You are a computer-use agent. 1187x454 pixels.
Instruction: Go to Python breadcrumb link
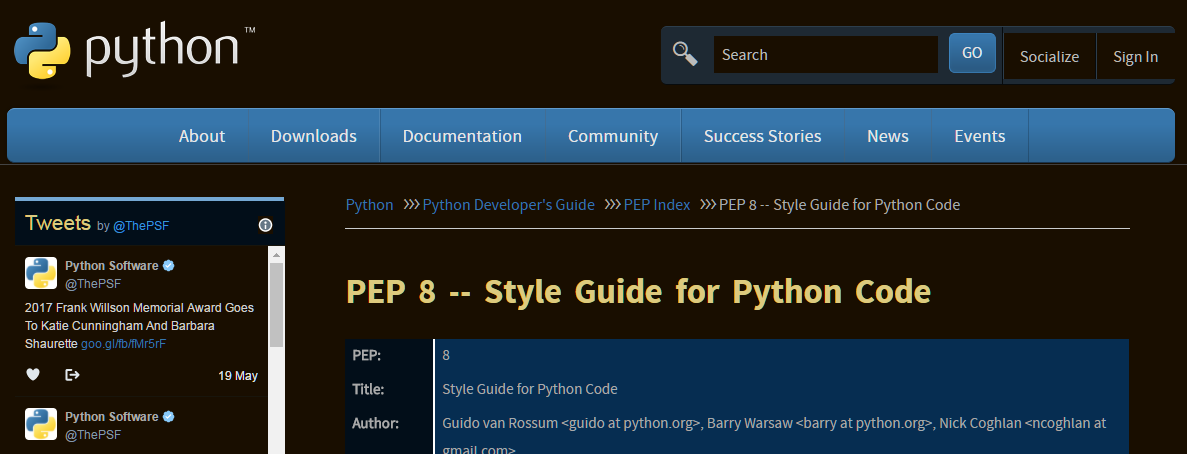[x=369, y=205]
